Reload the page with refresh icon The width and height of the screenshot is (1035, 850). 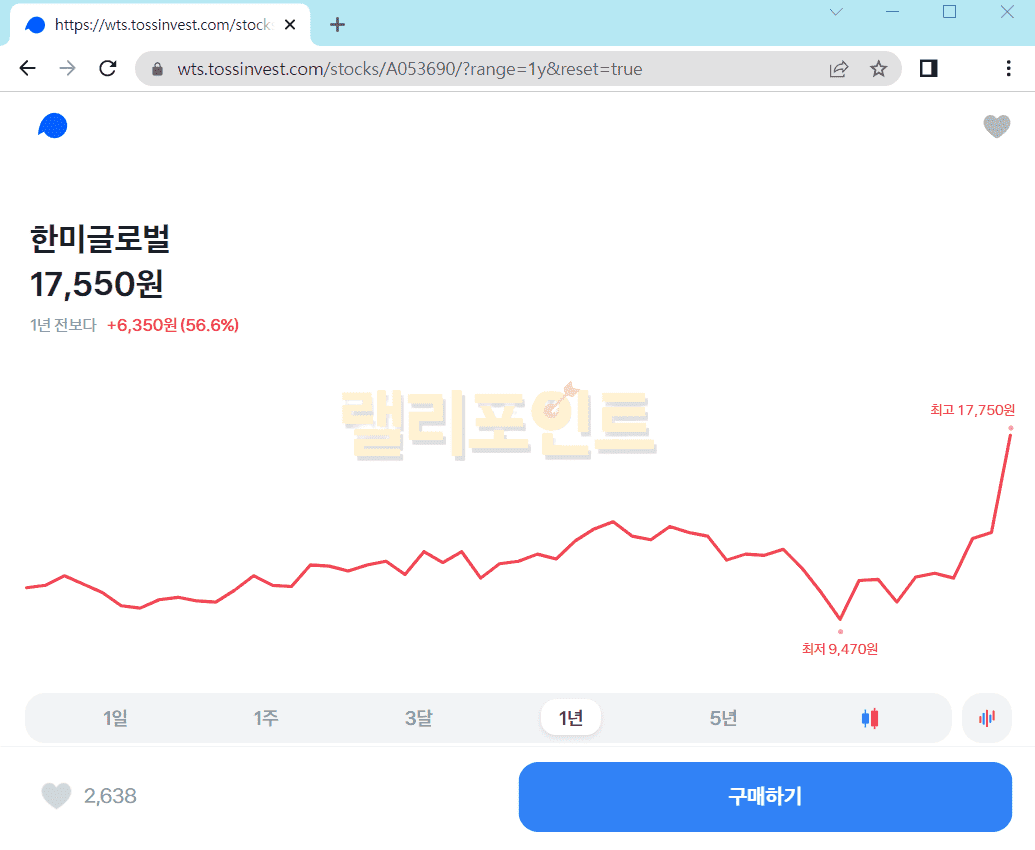coord(108,68)
